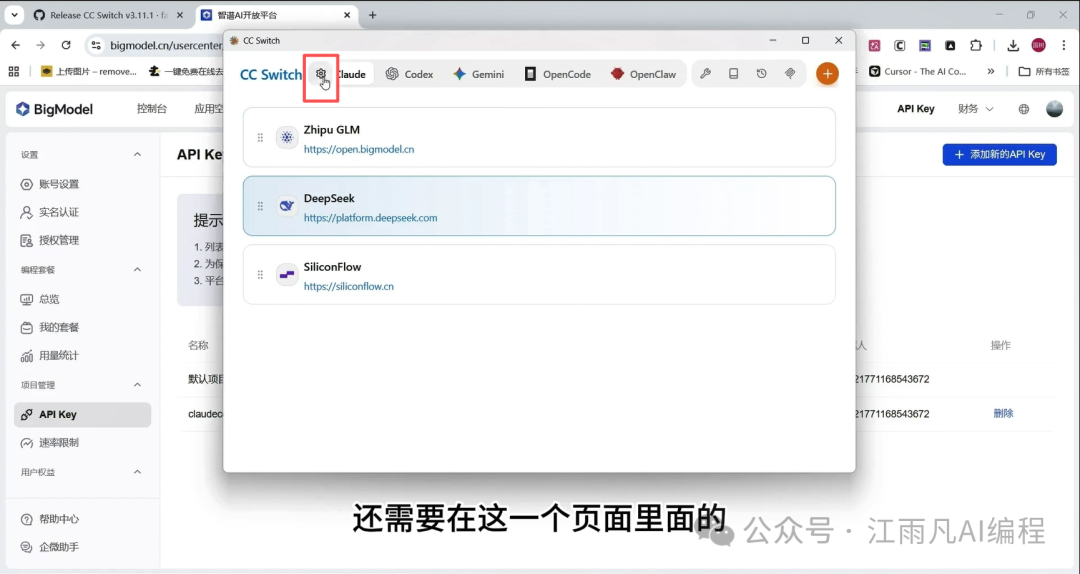Switch to the Release CC Switch v3.11.1 tab
This screenshot has height=574, width=1080.
click(103, 15)
